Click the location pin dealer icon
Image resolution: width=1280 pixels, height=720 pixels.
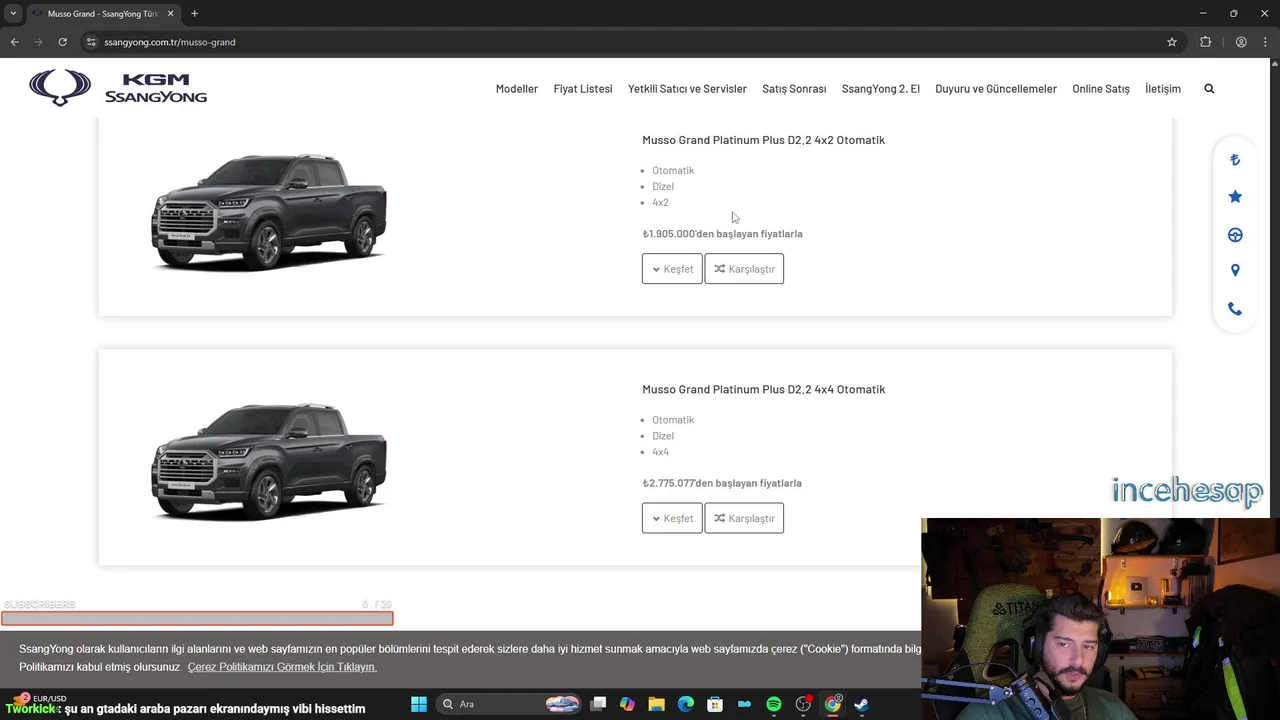(x=1235, y=271)
